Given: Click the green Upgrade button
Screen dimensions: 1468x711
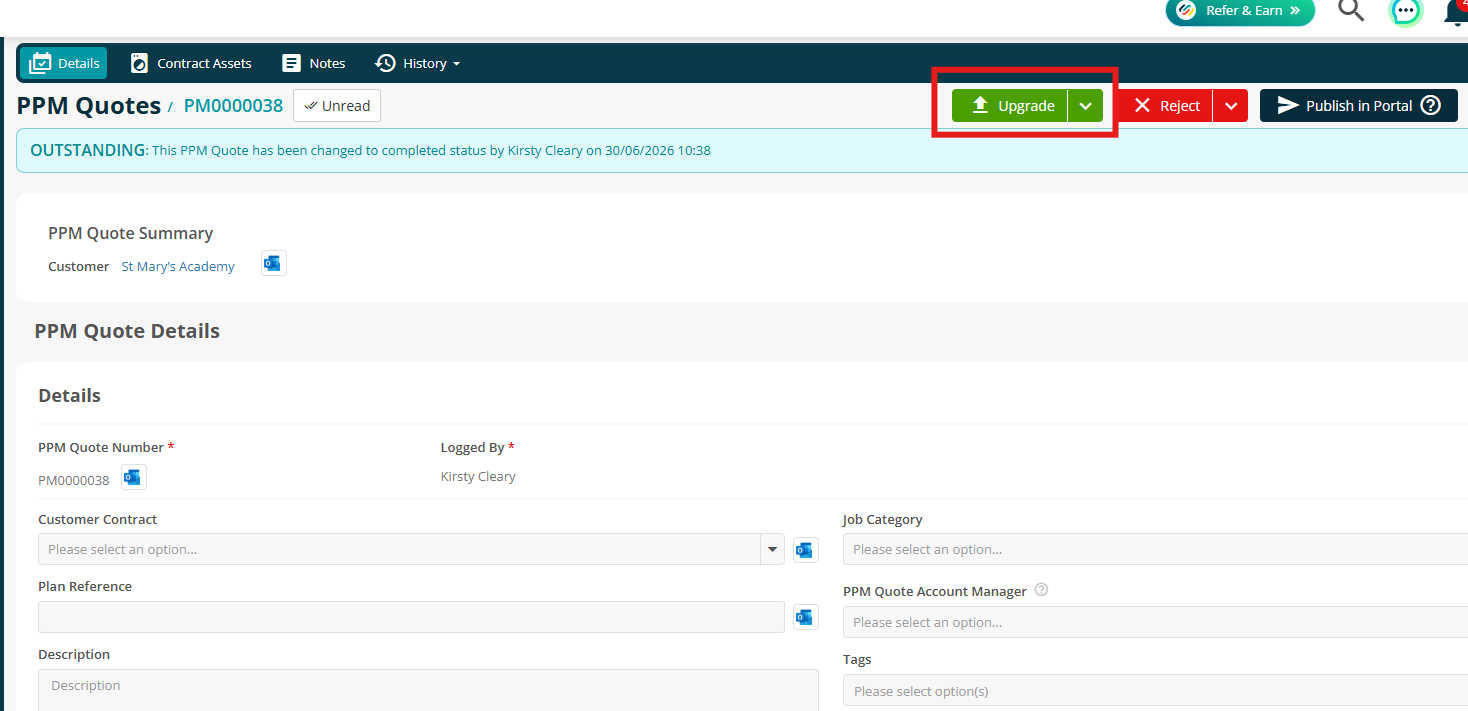Looking at the screenshot, I should point(1010,106).
